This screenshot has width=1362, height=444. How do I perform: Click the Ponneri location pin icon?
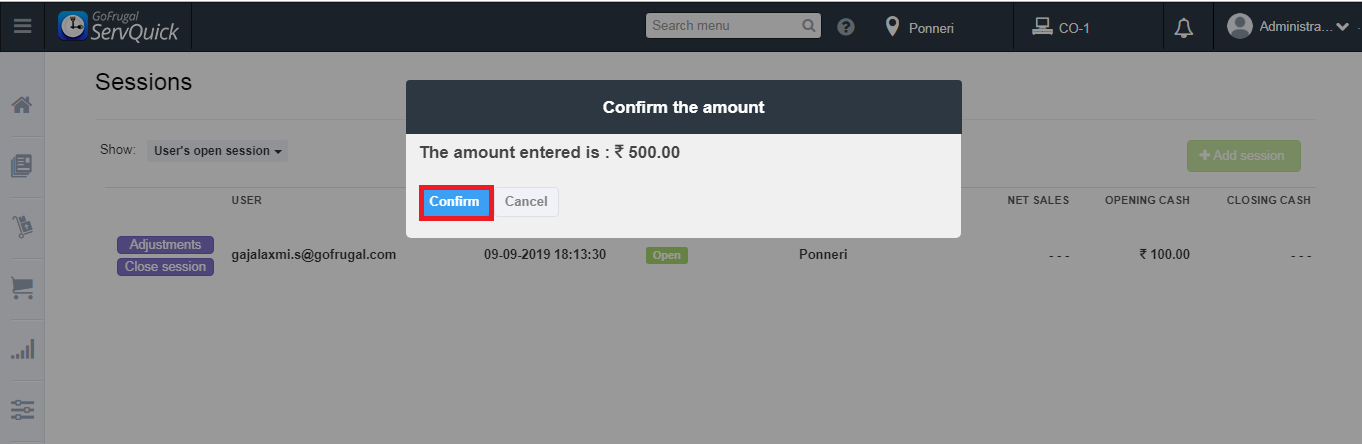point(893,27)
